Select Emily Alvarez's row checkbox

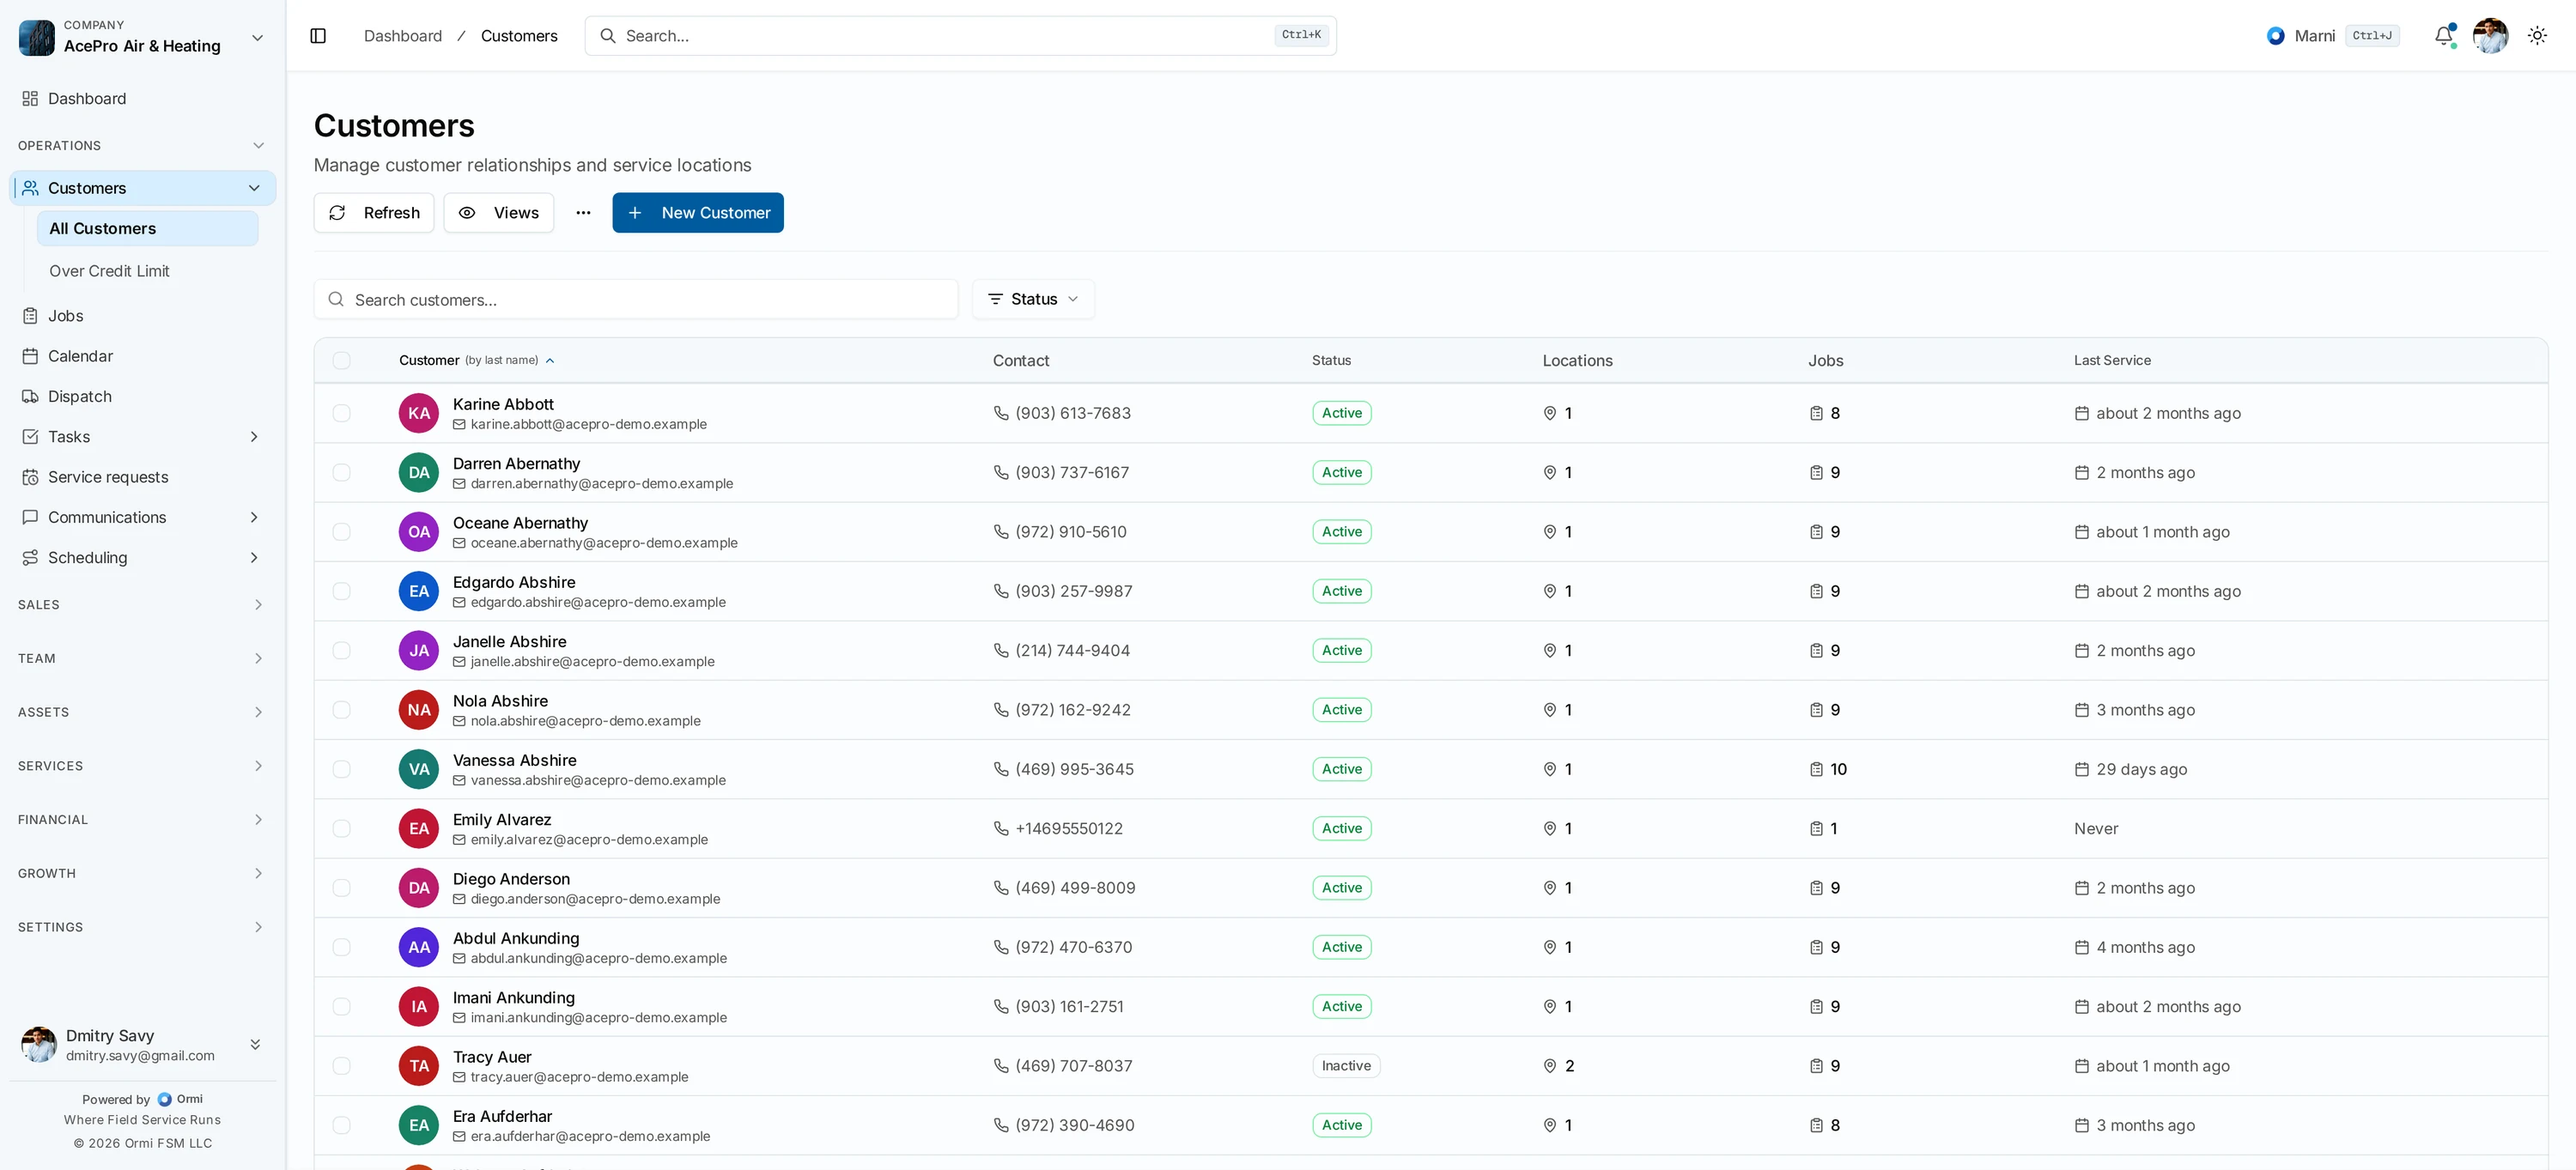click(342, 828)
